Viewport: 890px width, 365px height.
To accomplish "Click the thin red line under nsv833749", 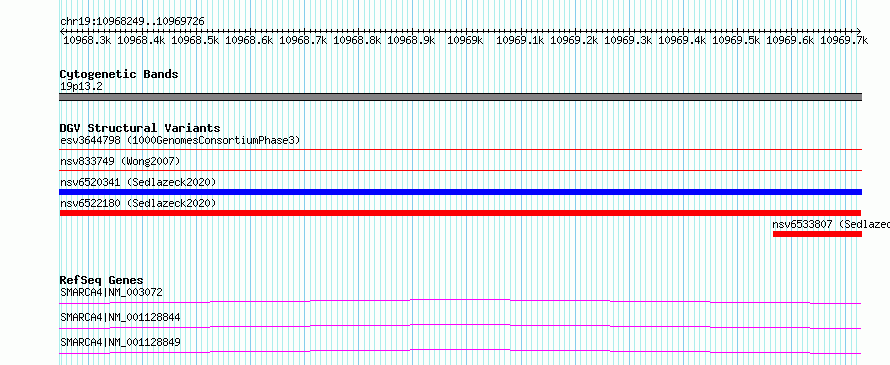I will (x=460, y=170).
